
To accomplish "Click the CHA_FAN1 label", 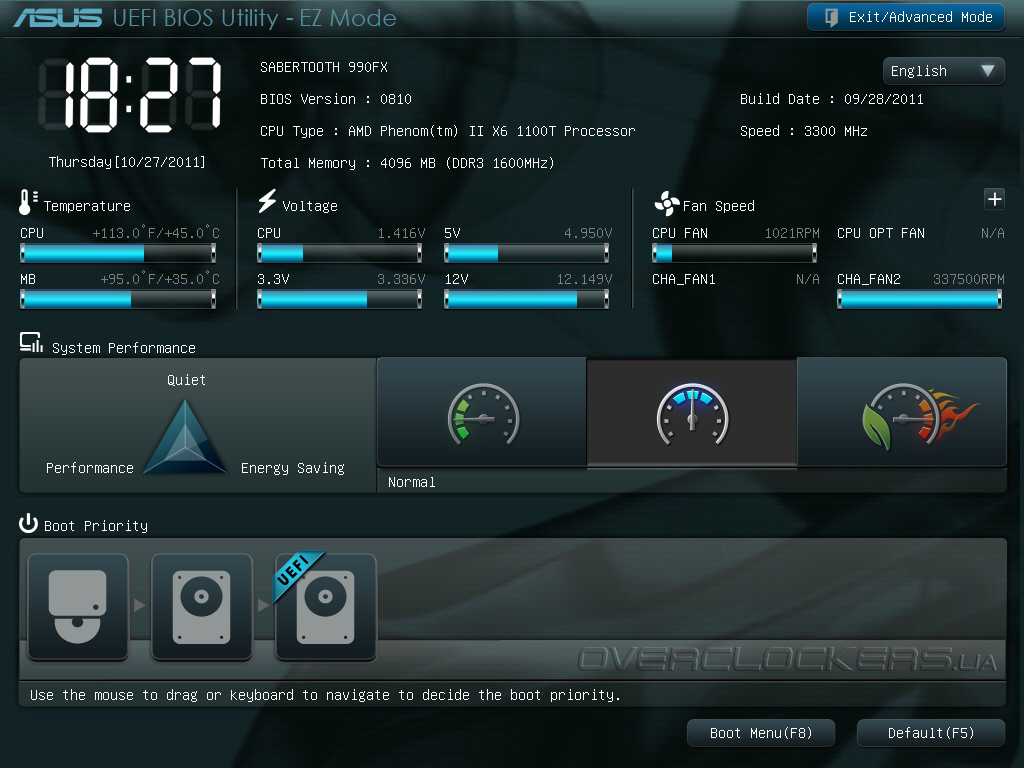I will (x=684, y=280).
